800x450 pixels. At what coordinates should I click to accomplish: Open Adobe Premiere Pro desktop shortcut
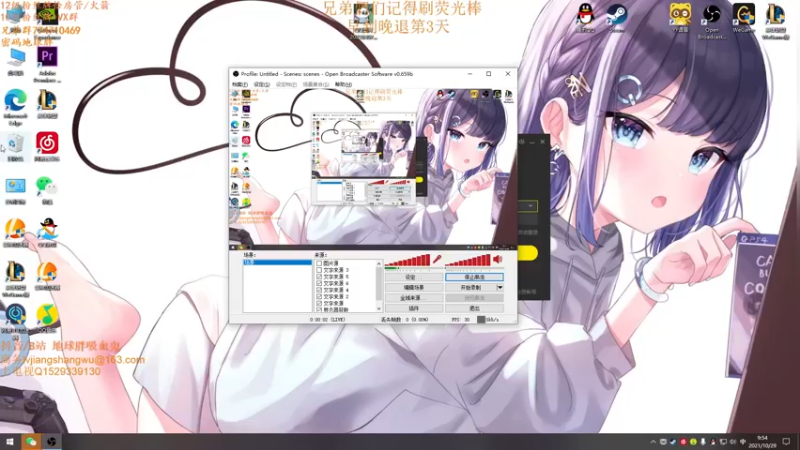[47, 65]
